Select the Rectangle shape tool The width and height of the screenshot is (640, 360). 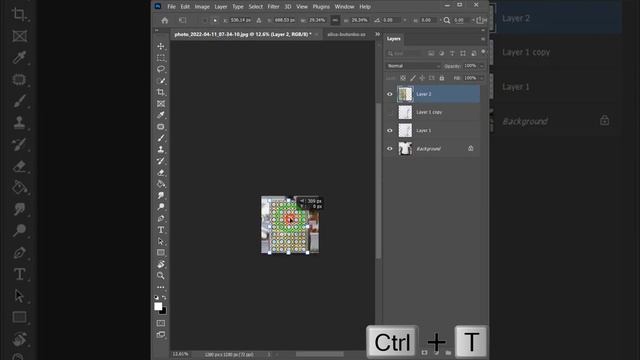point(161,253)
